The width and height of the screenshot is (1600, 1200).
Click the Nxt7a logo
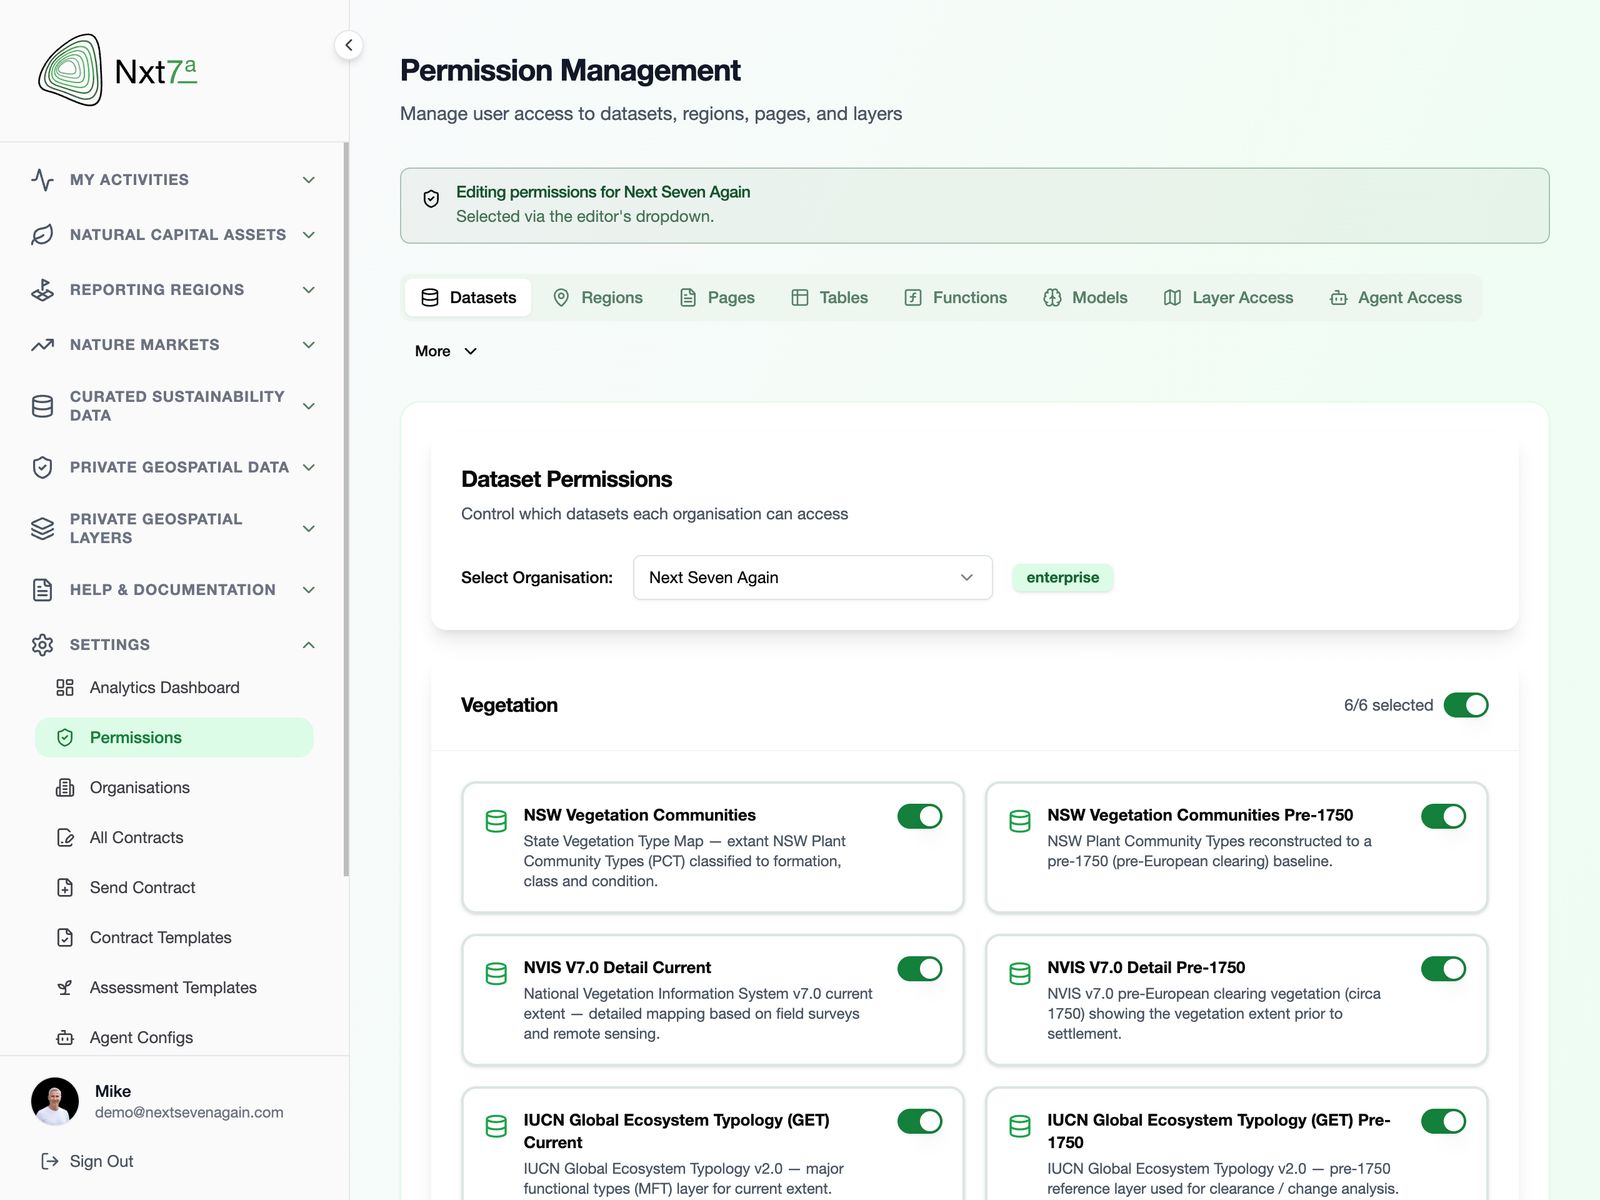coord(117,70)
